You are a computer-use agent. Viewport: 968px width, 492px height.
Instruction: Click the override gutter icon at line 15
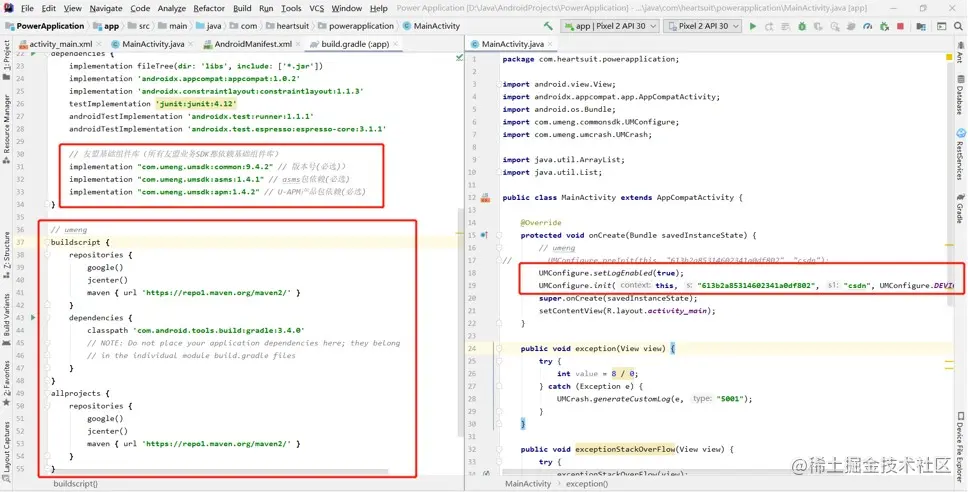point(484,235)
